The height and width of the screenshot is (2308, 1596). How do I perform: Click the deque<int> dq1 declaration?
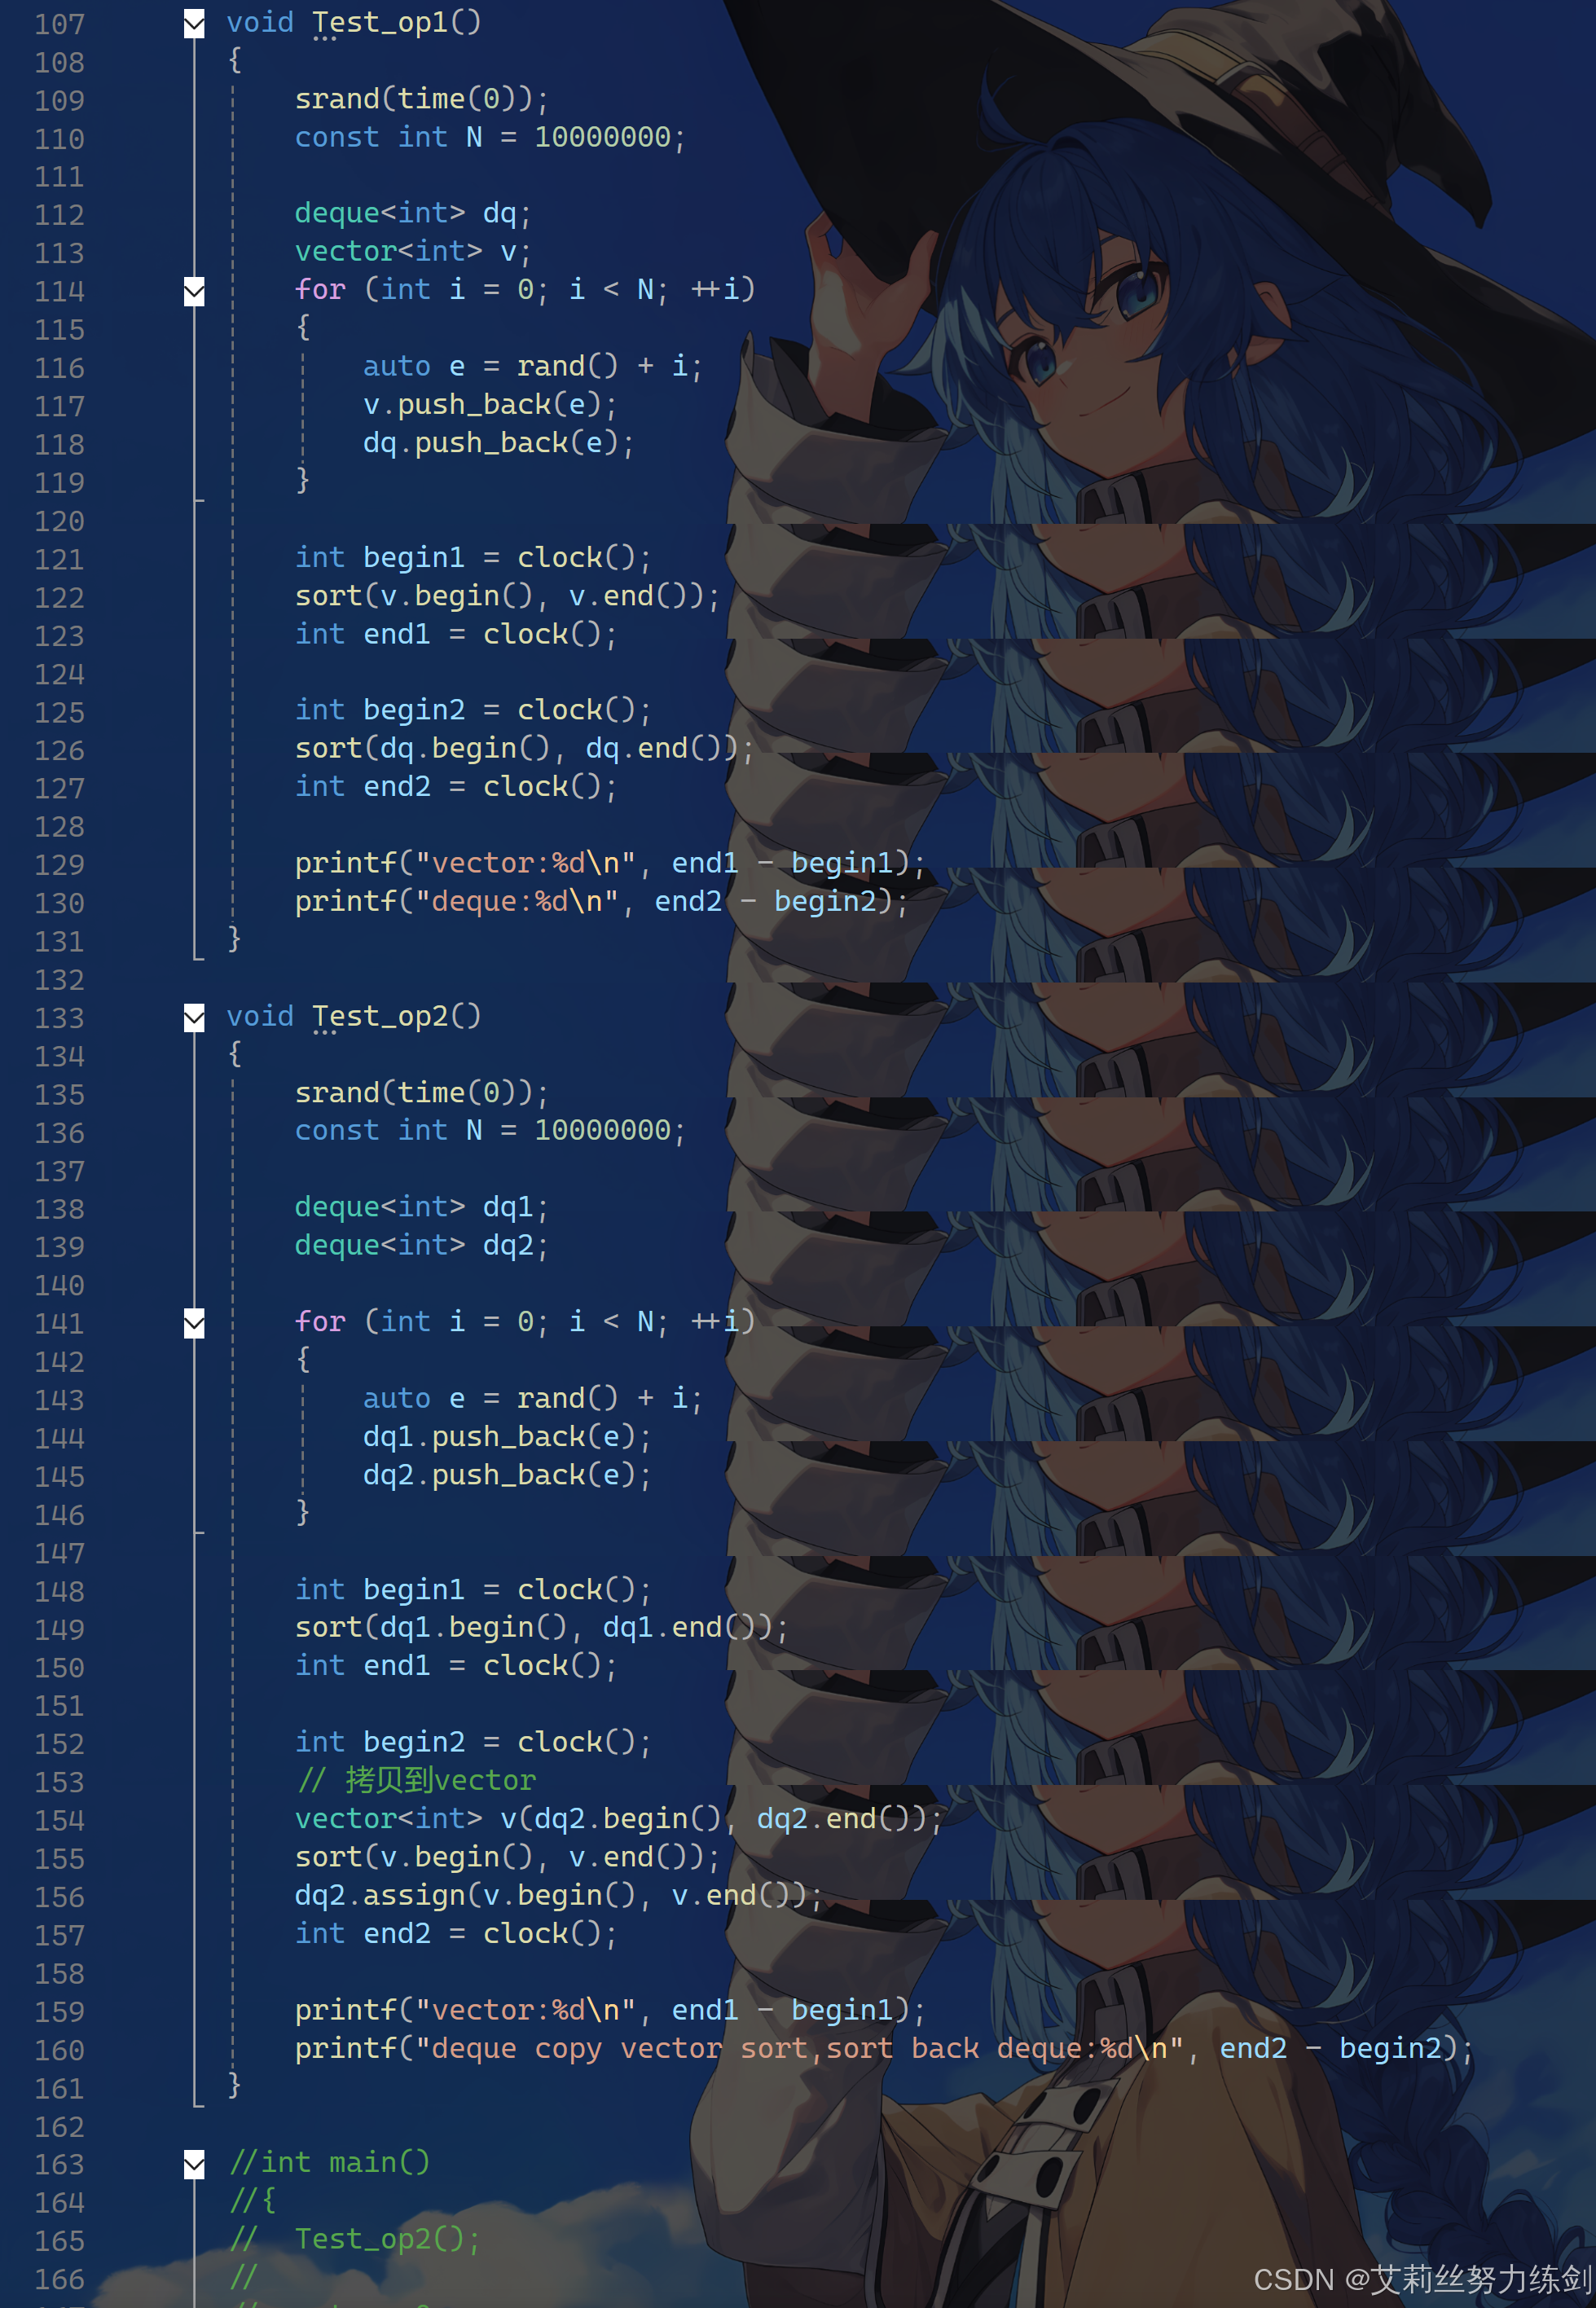pyautogui.click(x=420, y=1207)
